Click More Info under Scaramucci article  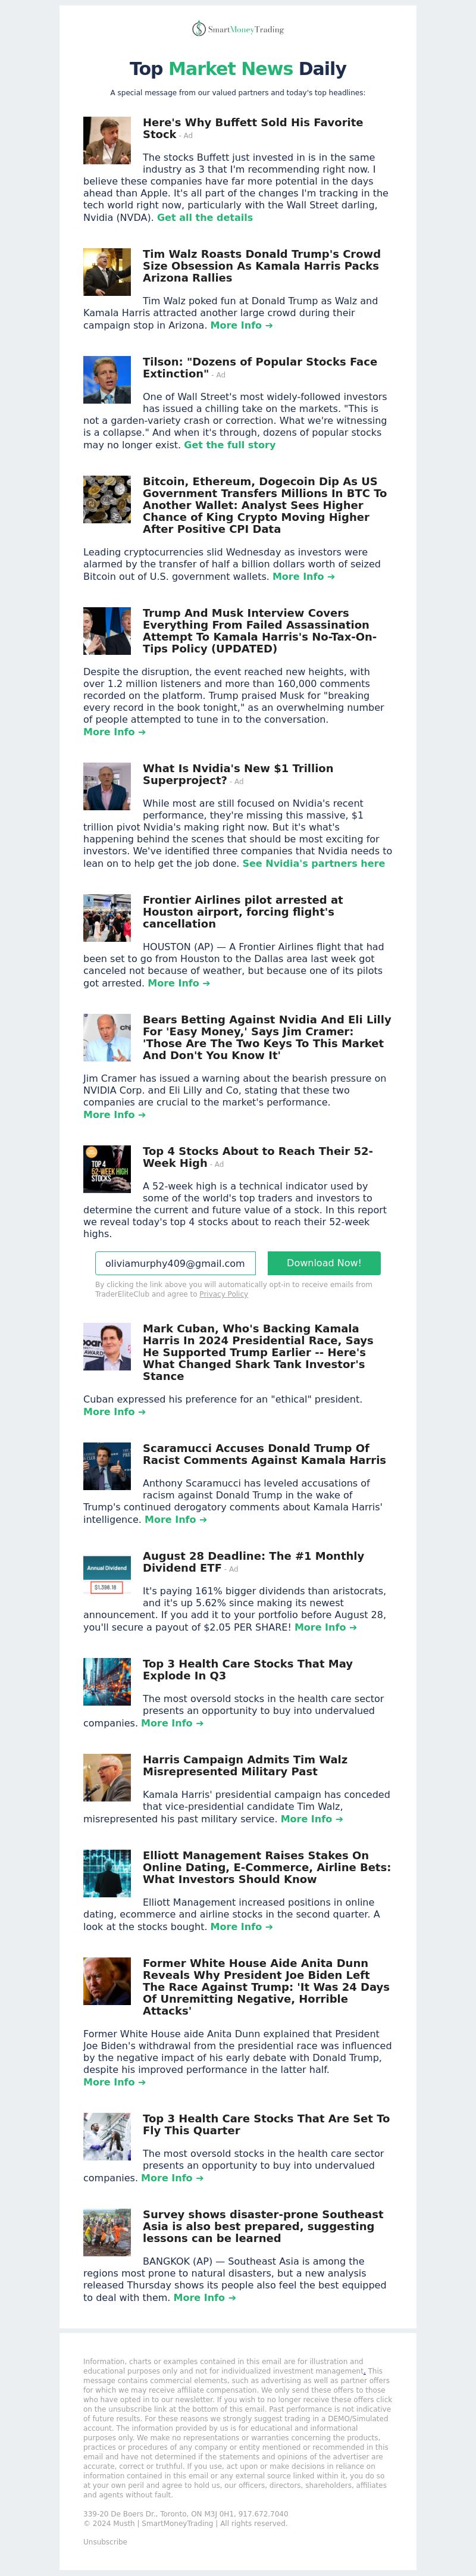(176, 1519)
